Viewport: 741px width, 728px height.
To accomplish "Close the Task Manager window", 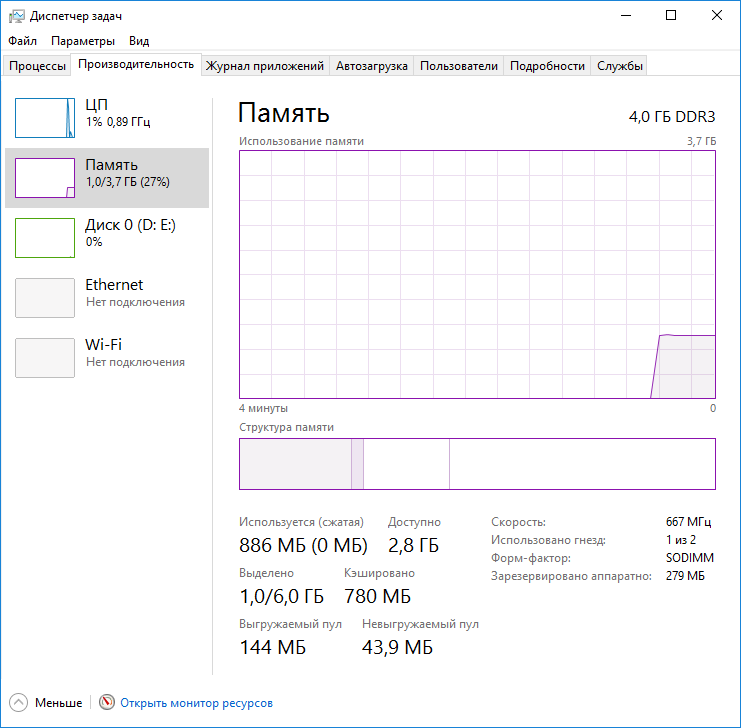I will point(716,16).
